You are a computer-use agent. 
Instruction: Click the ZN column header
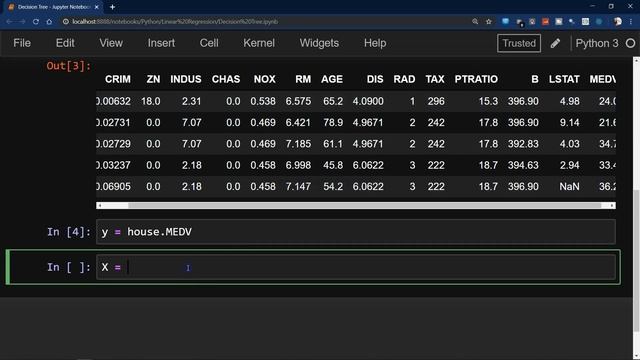tap(153, 79)
